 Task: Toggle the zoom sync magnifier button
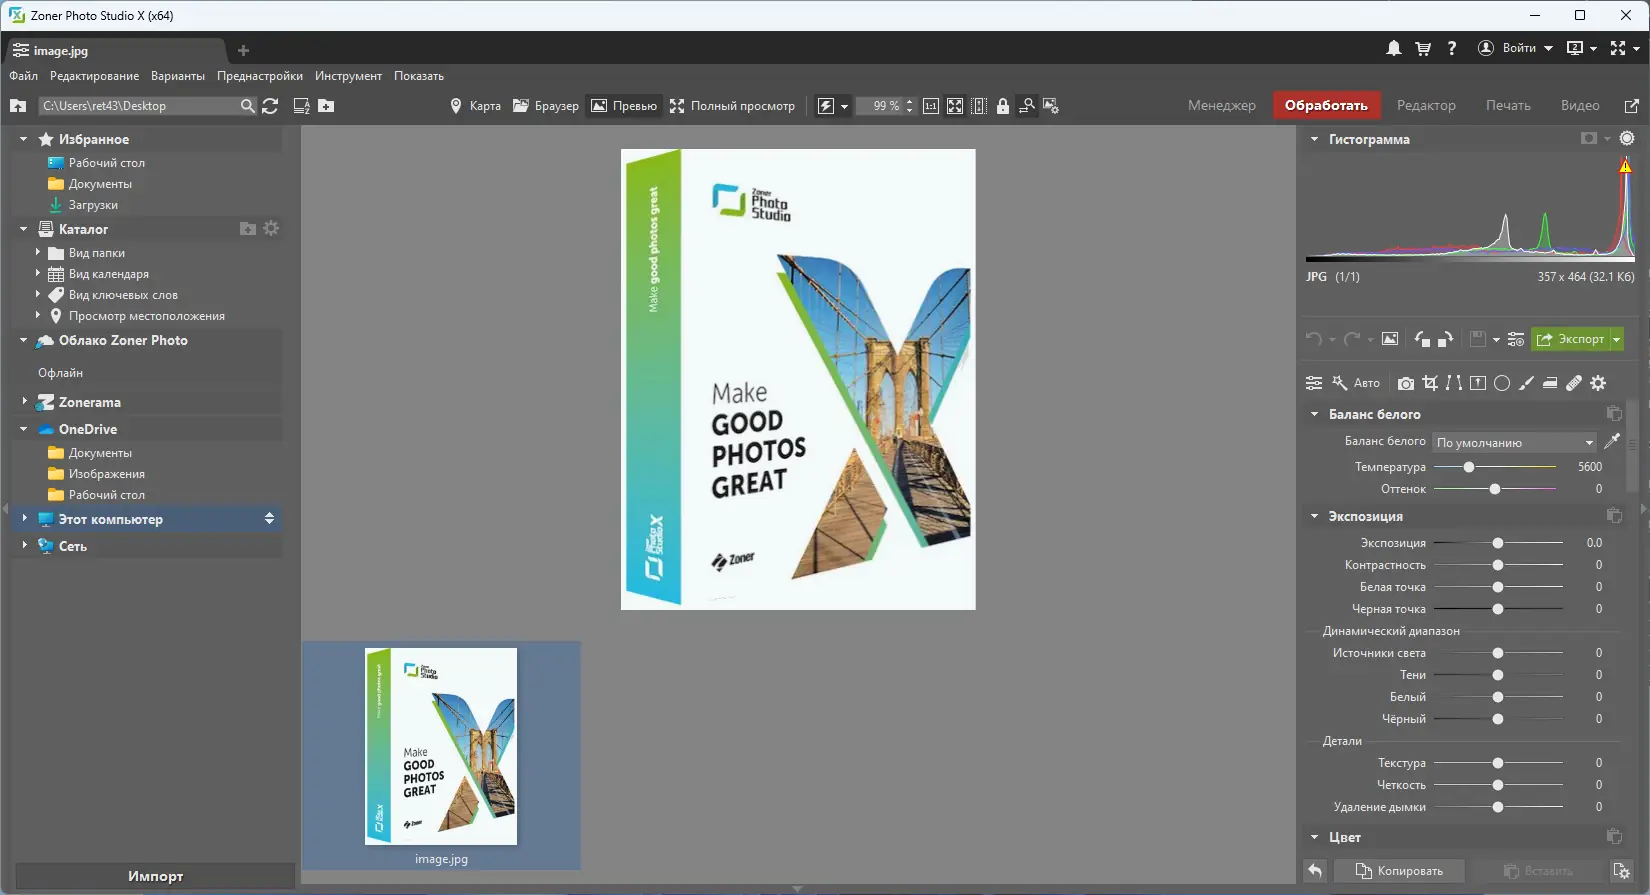pos(1027,106)
